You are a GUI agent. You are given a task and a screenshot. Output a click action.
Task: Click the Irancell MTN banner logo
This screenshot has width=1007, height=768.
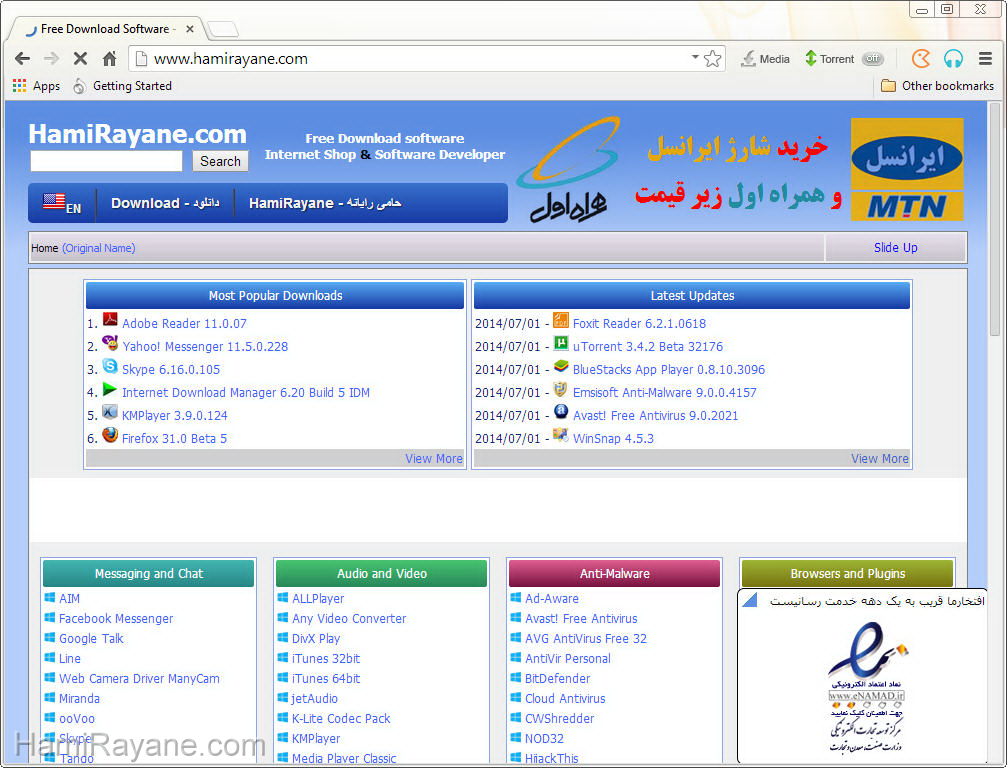point(907,169)
